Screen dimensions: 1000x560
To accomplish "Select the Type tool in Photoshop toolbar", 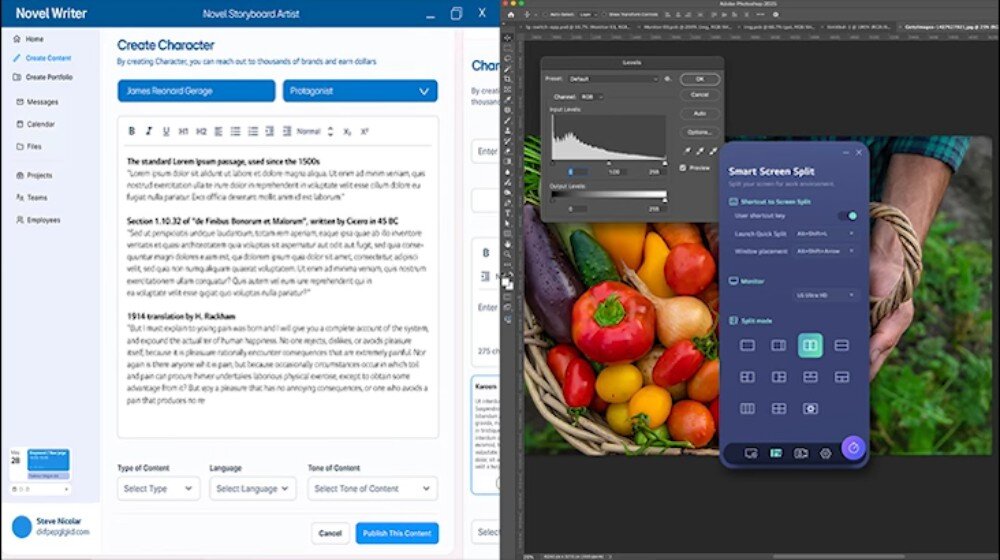I will 509,213.
